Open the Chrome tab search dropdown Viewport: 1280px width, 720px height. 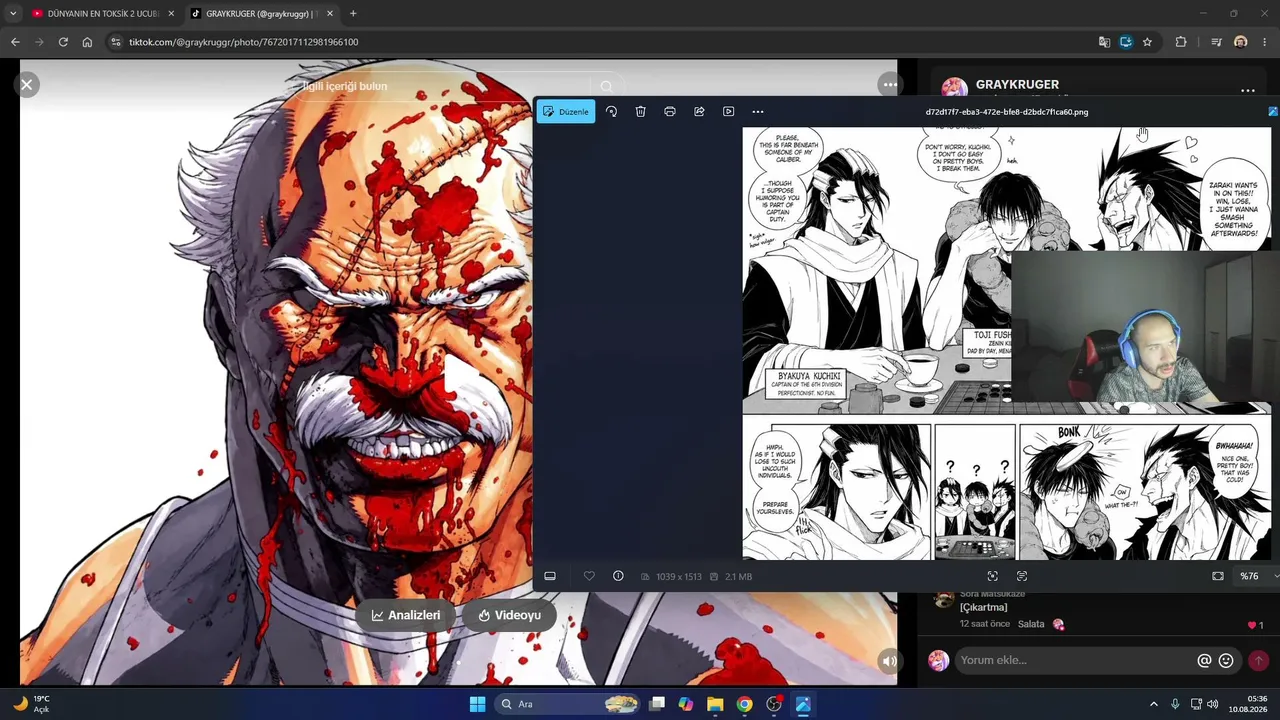click(12, 13)
